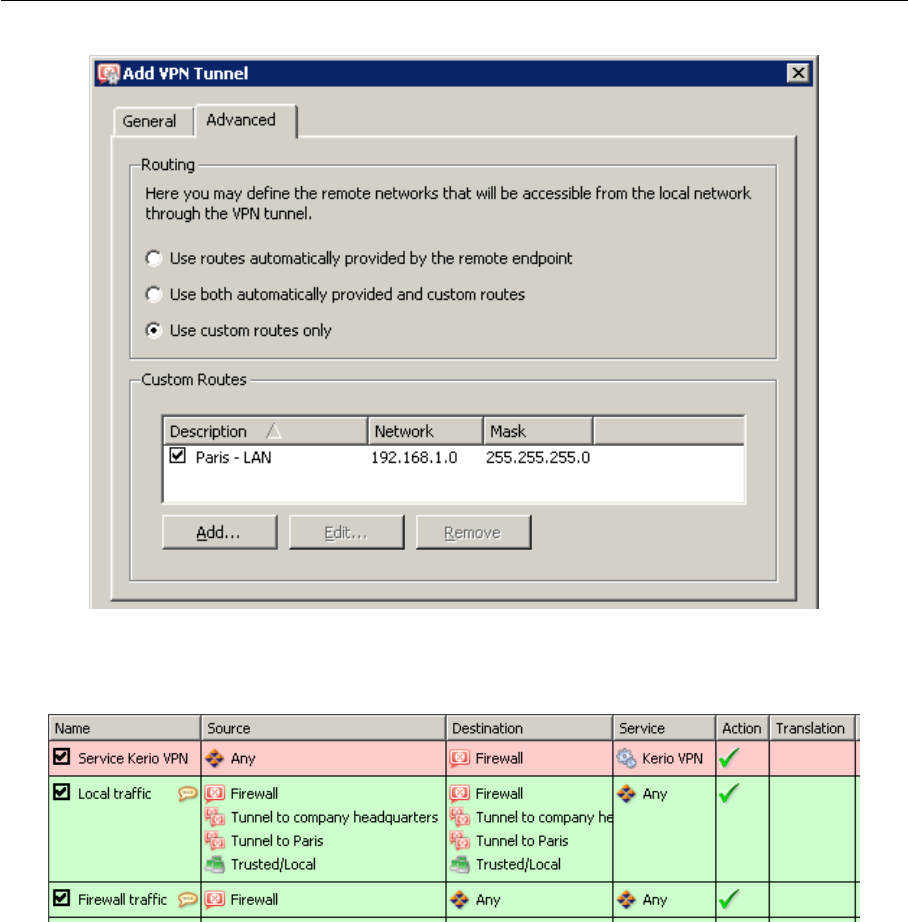This screenshot has width=908, height=922.
Task: Click Firewall icon in Local traffic source
Action: (215, 794)
